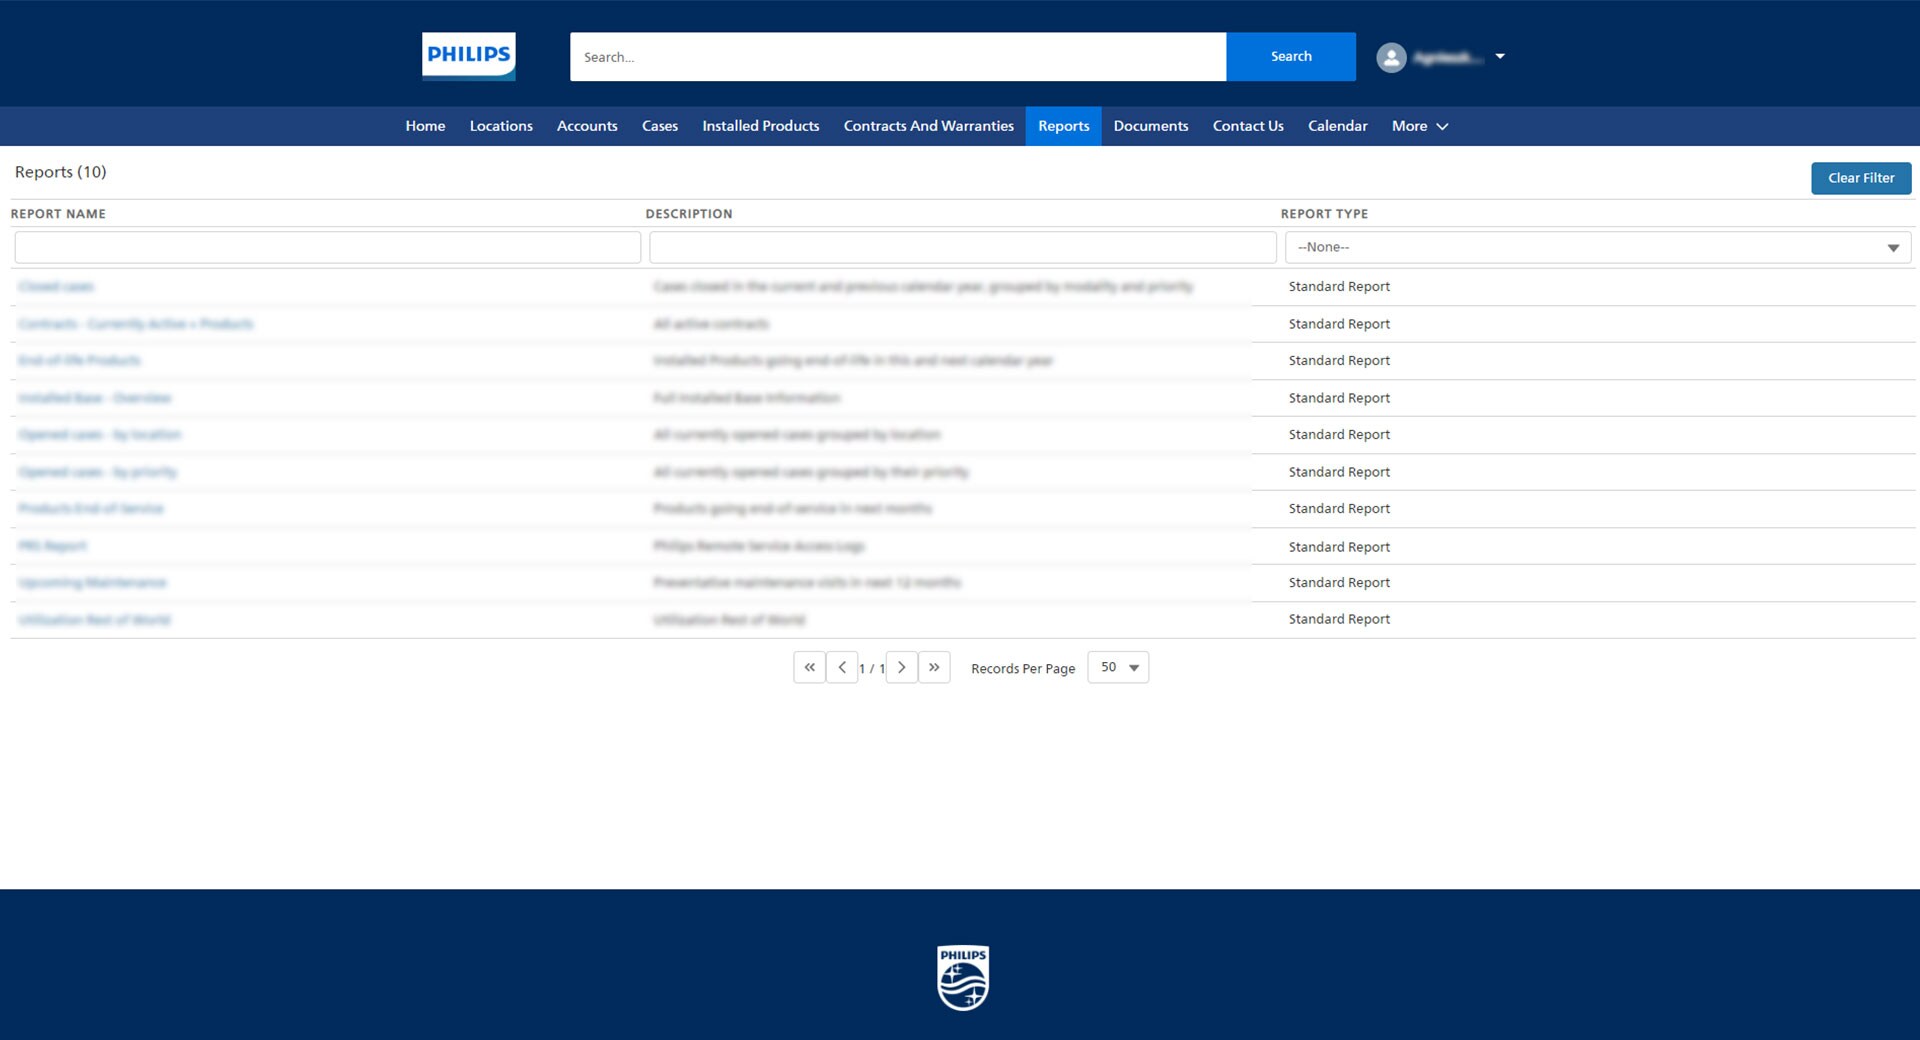Open the user profile dropdown arrow
The image size is (1920, 1040).
tap(1499, 57)
